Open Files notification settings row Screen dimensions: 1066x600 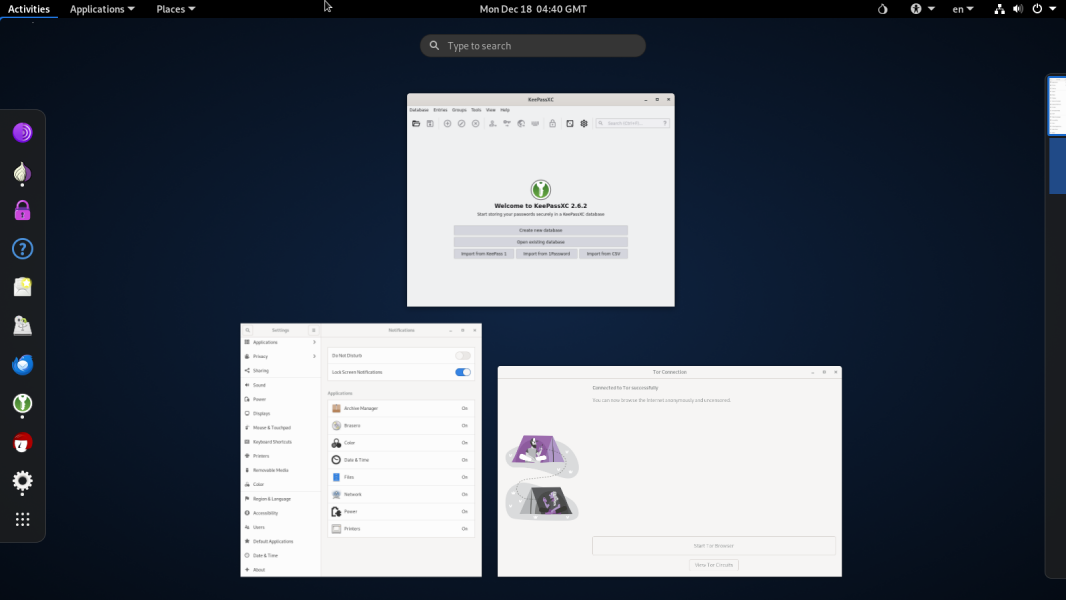click(x=400, y=477)
